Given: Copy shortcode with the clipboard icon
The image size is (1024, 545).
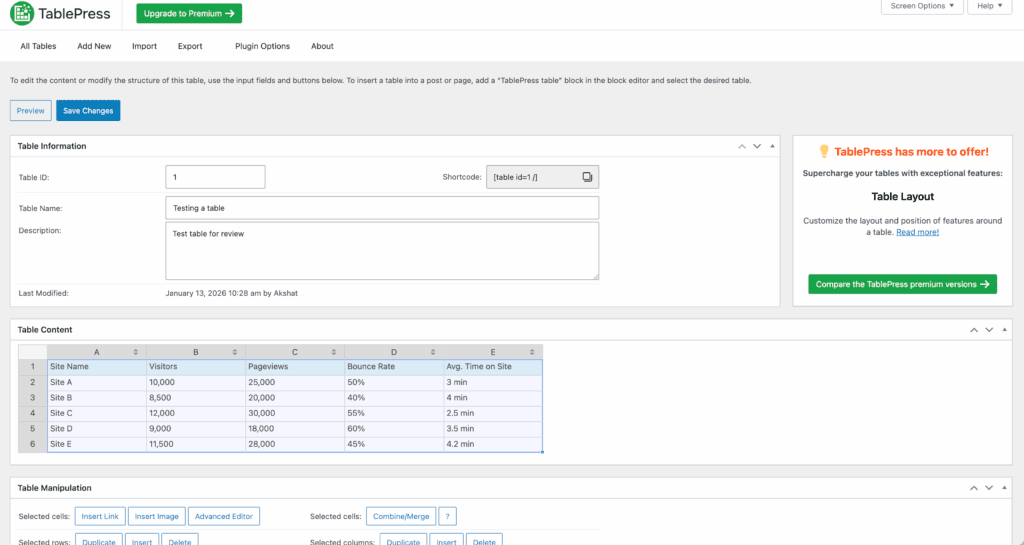Looking at the screenshot, I should click(x=587, y=177).
